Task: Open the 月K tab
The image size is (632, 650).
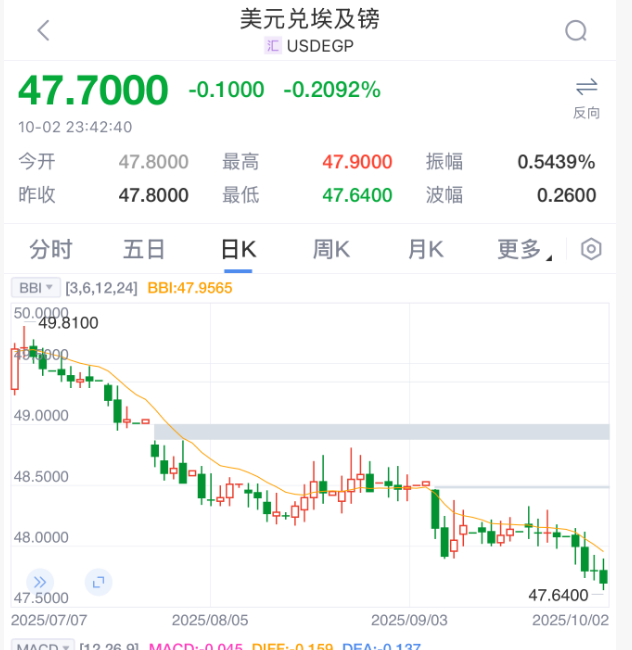Action: [x=426, y=249]
